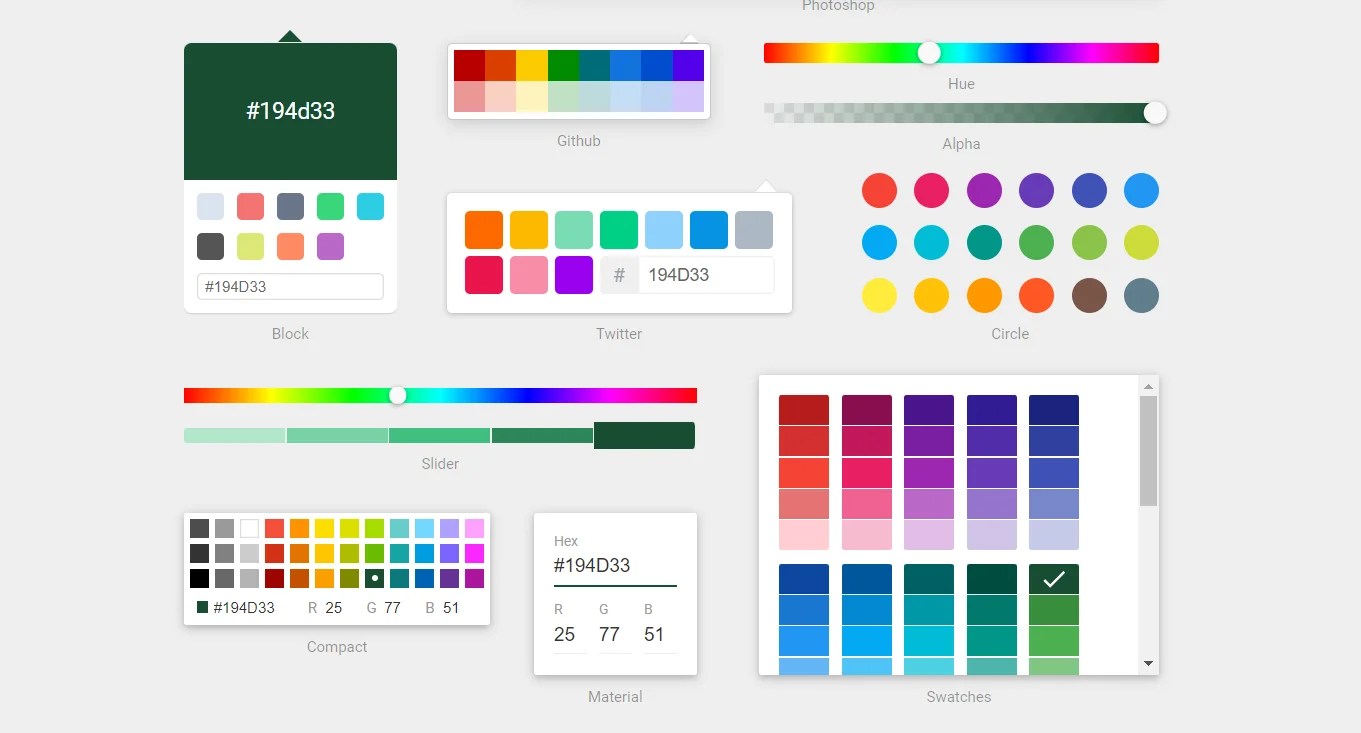Image resolution: width=1361 pixels, height=733 pixels.
Task: Click the scrollbar up arrow in Swatches panel
Action: [x=1148, y=386]
